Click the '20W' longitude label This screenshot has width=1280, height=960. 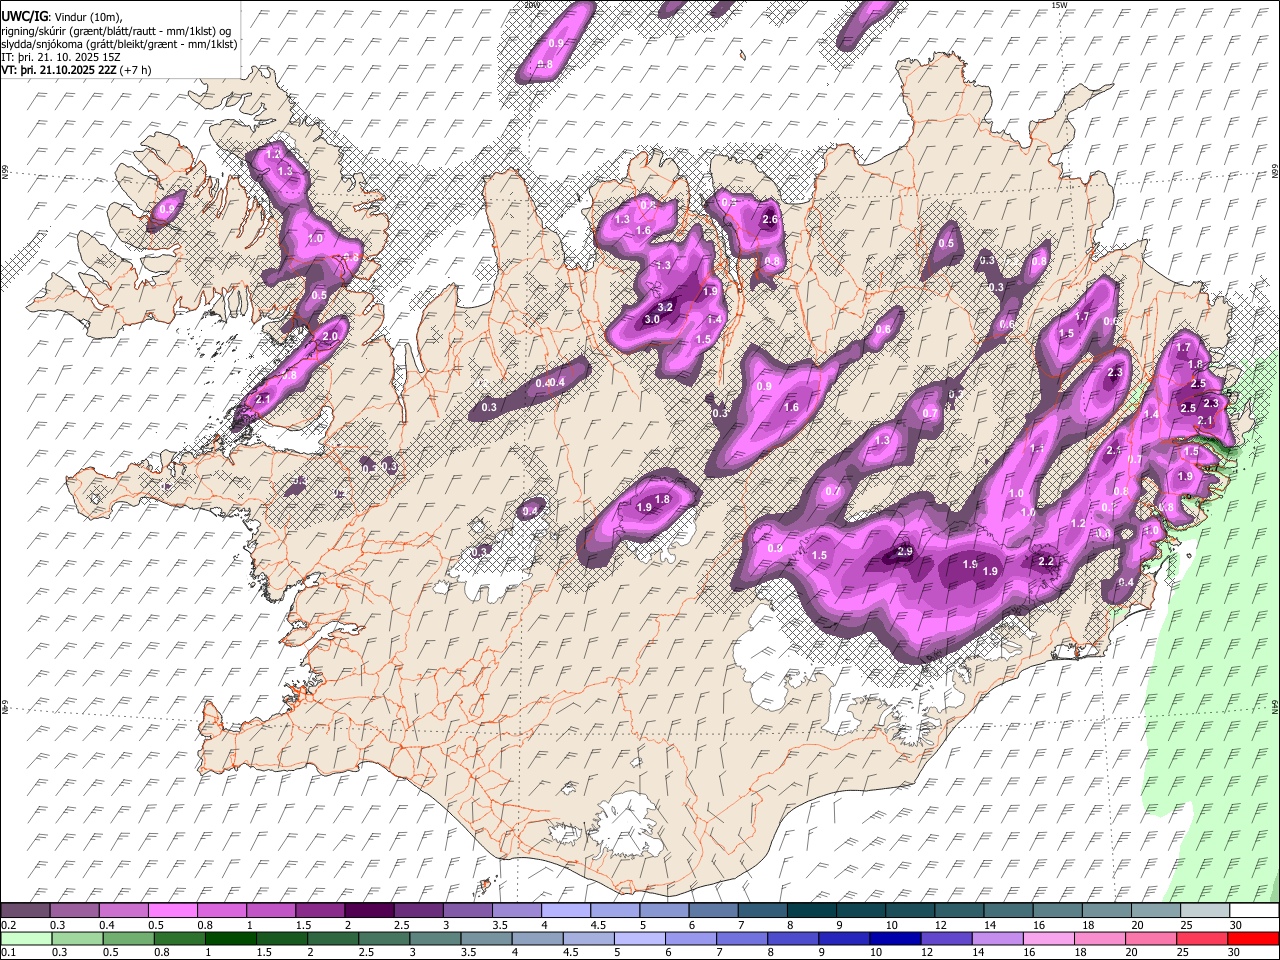click(x=531, y=5)
